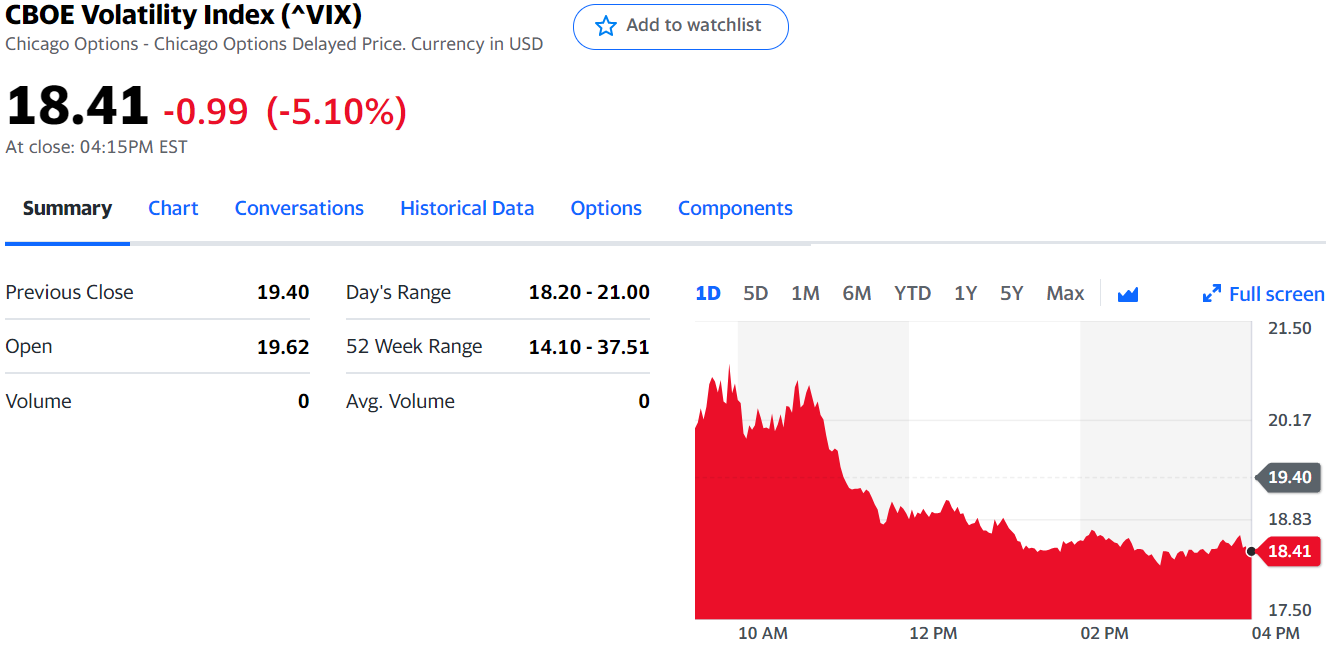
Task: Click the 02 PM axis label
Action: coord(1104,633)
